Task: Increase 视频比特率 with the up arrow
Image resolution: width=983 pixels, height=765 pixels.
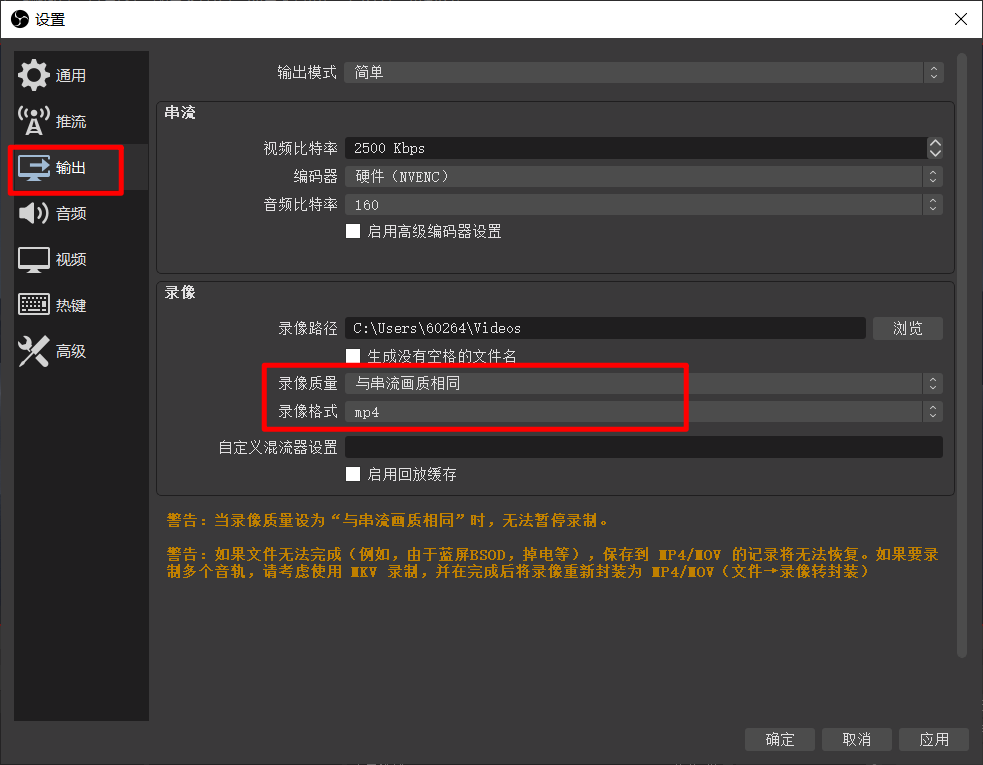Action: pos(935,143)
